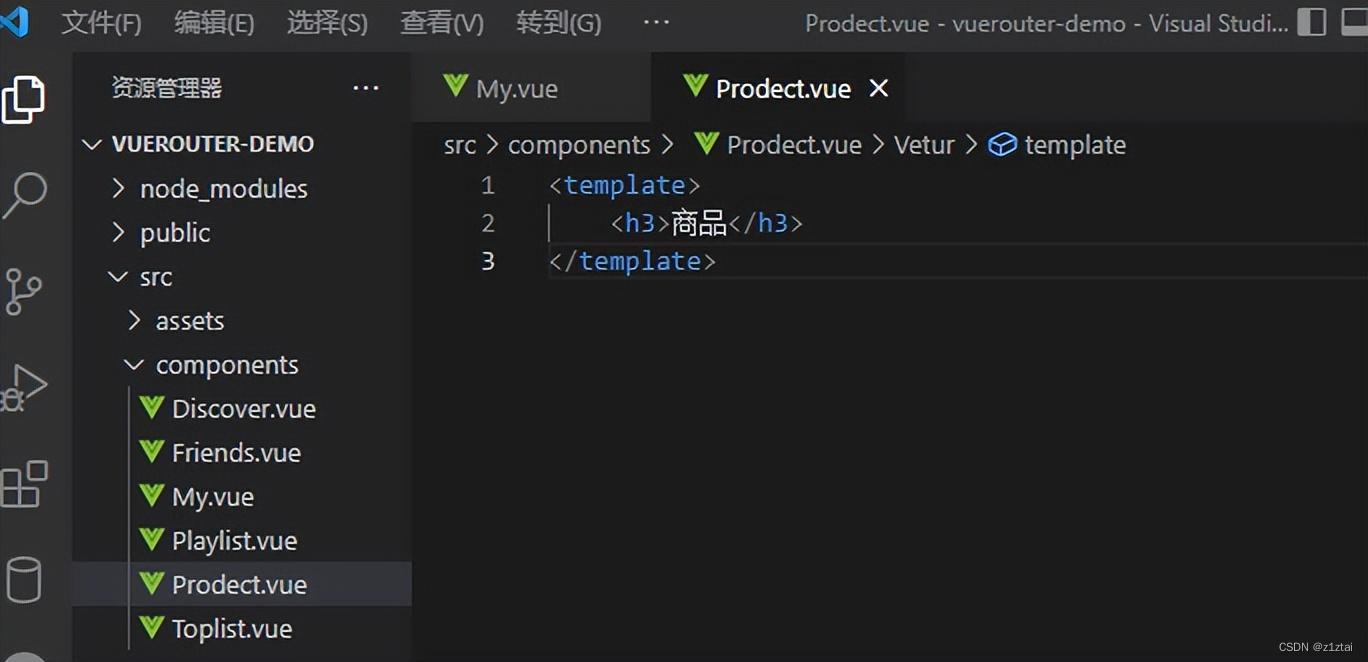This screenshot has width=1368, height=662.
Task: Open the Run and Debug view
Action: 25,387
